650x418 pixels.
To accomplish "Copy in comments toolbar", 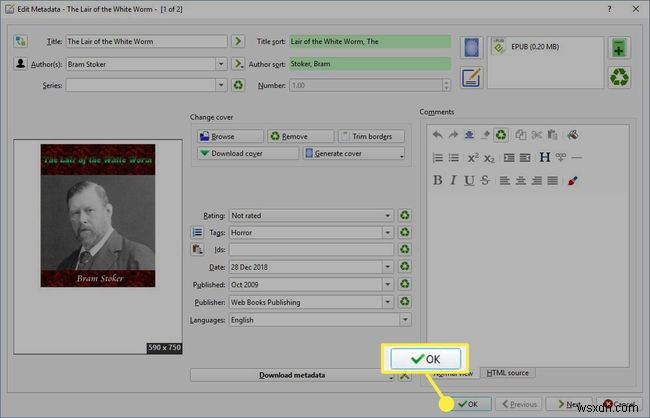I will click(521, 135).
